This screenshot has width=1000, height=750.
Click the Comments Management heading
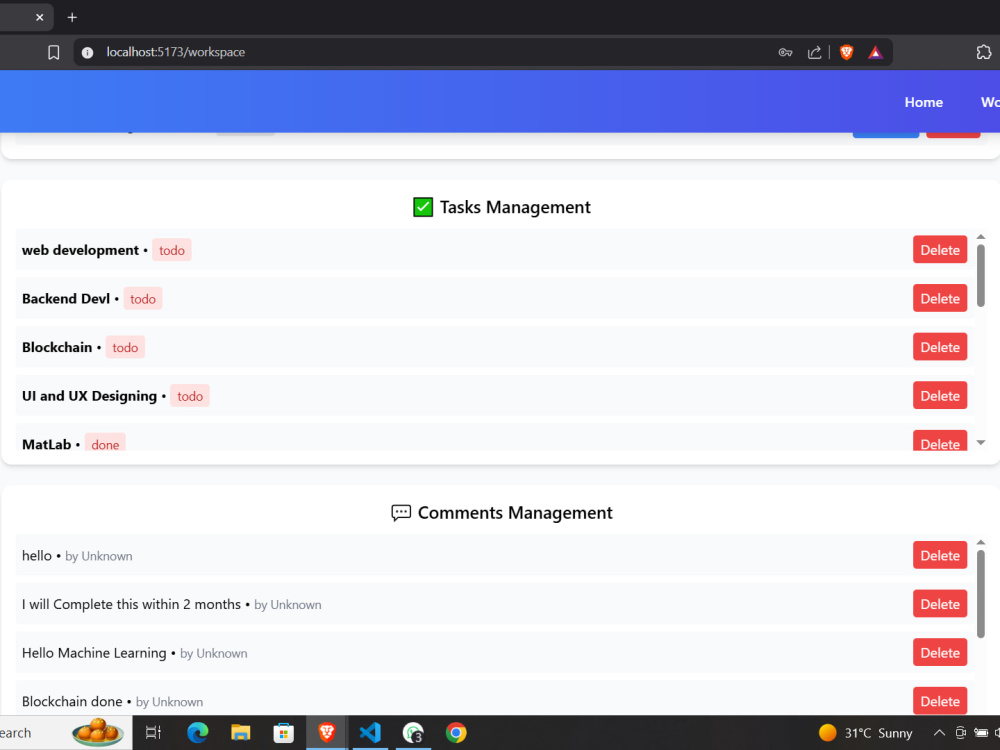pyautogui.click(x=515, y=513)
